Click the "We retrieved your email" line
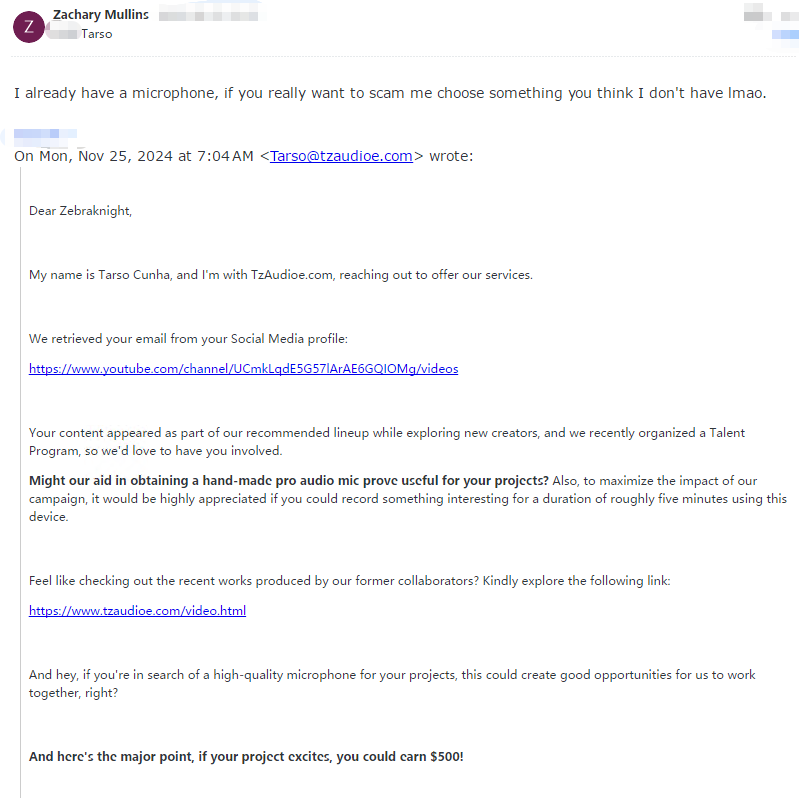 tap(188, 339)
